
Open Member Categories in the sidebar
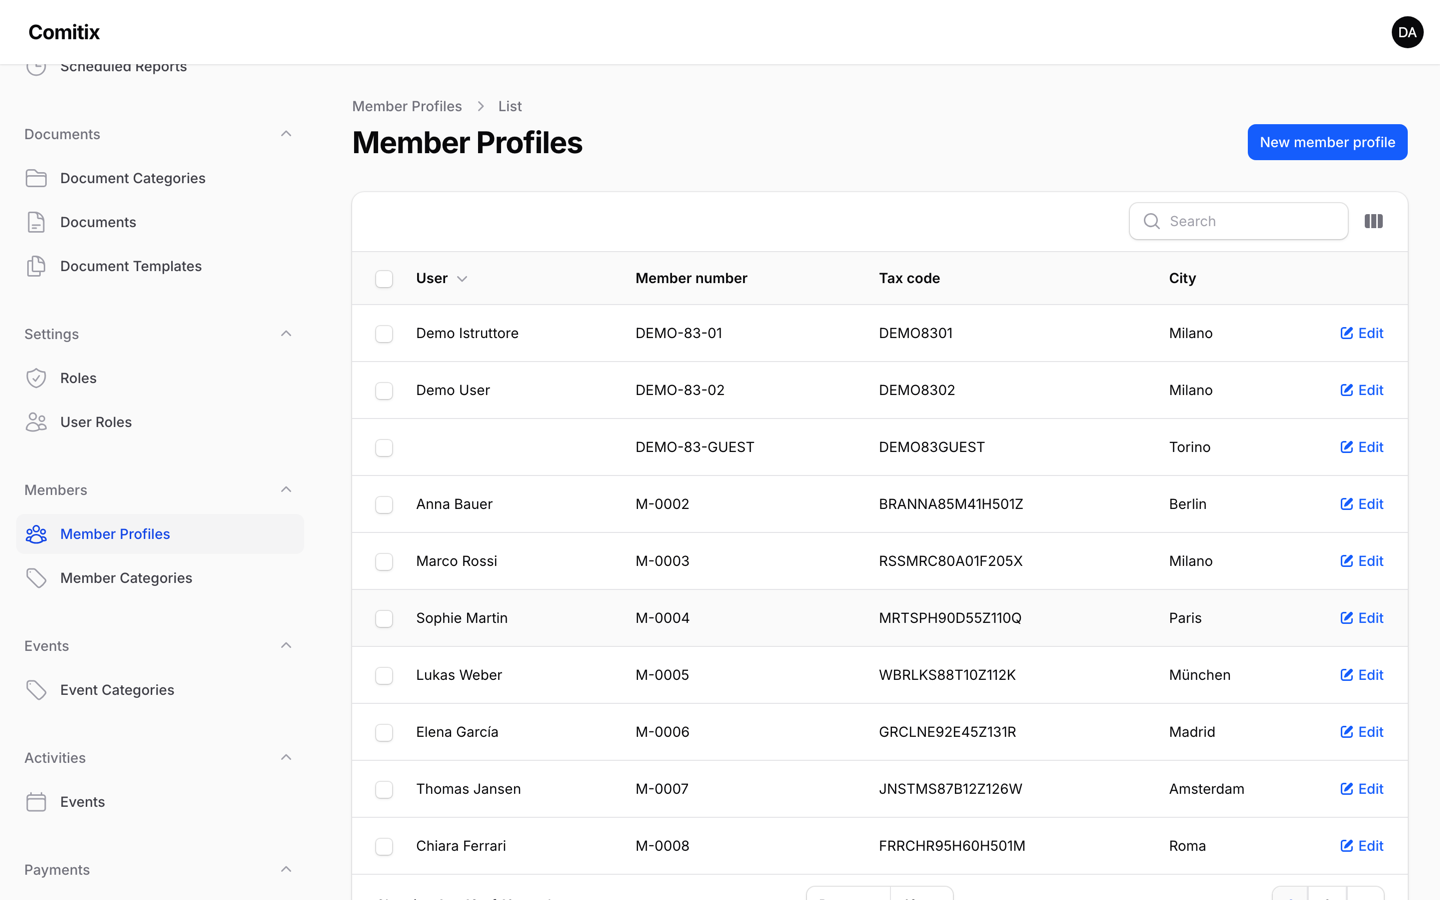point(160,578)
